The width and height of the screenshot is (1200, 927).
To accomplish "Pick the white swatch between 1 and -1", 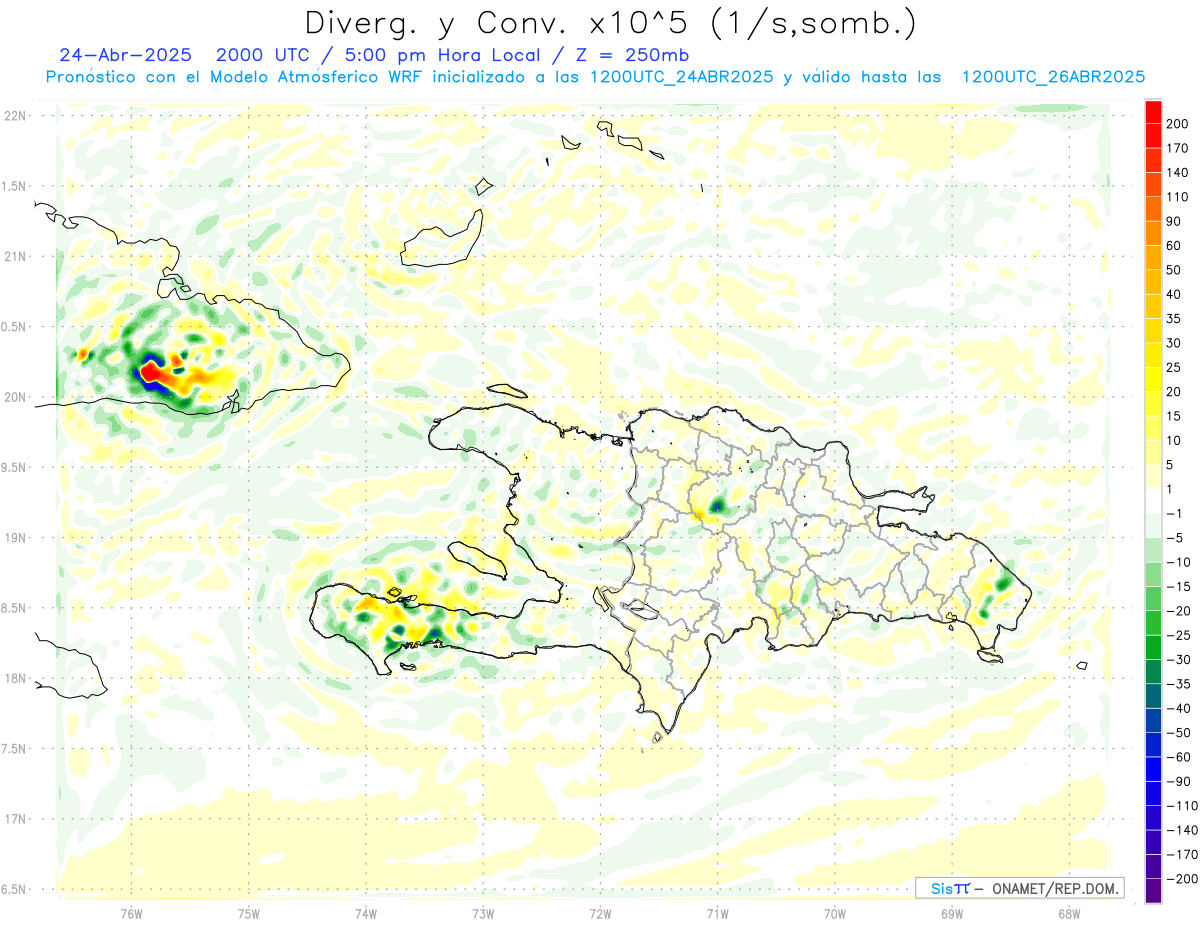I will pos(1153,501).
